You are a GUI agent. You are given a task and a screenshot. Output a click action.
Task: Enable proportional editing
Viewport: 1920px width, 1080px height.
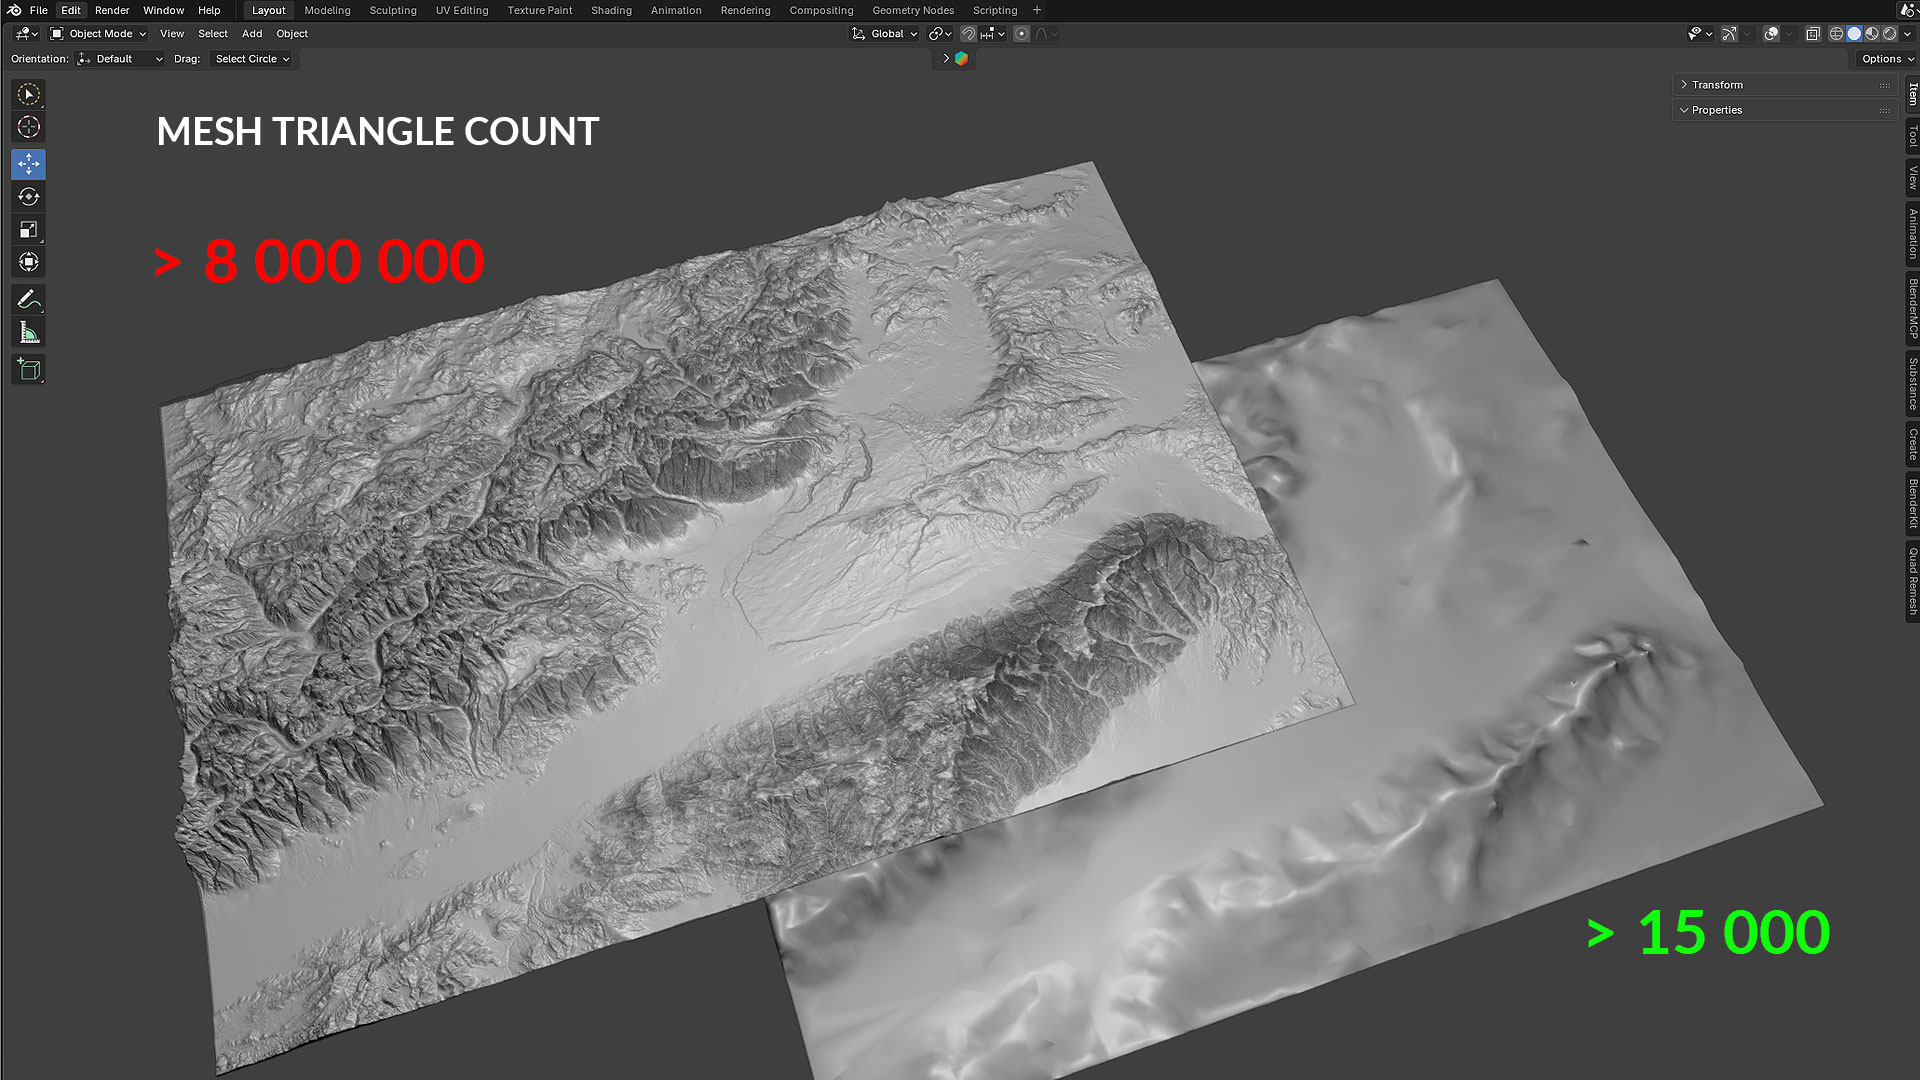[x=1021, y=33]
